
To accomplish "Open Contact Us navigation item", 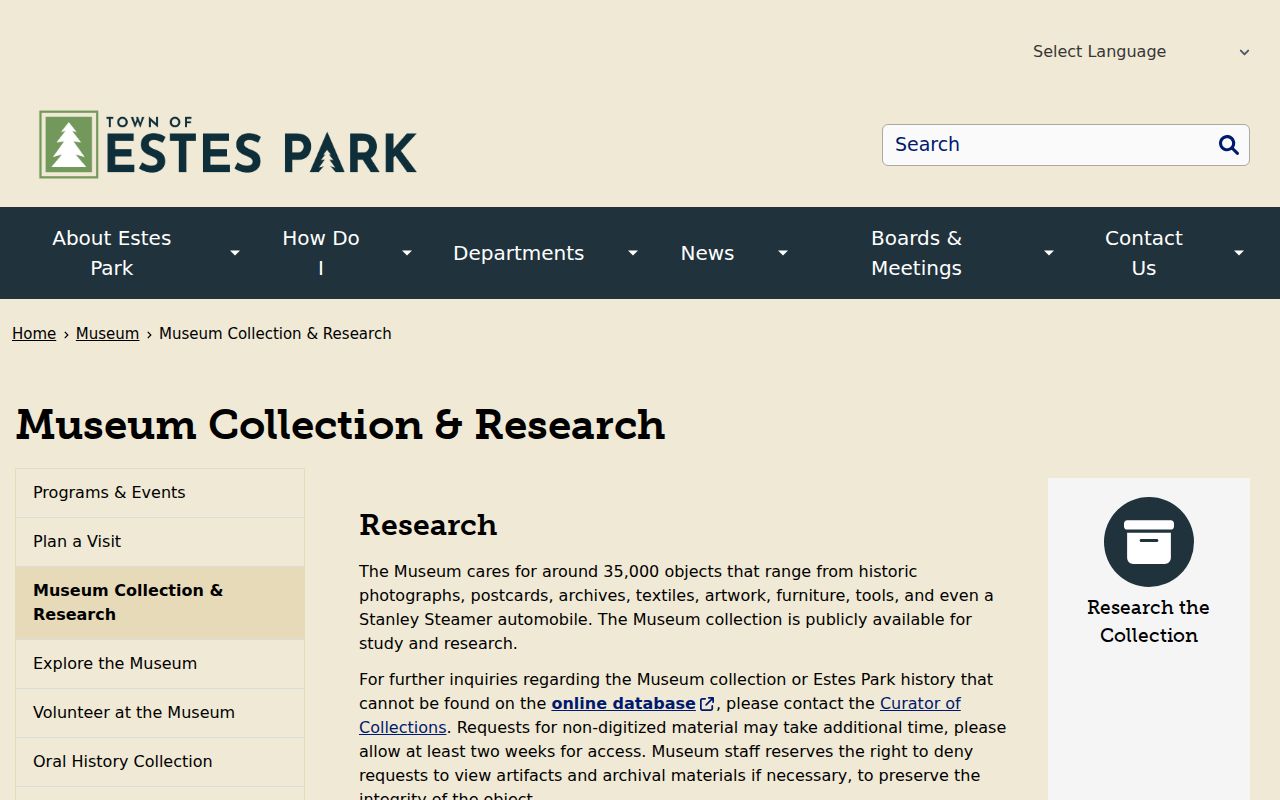I will tap(1144, 253).
